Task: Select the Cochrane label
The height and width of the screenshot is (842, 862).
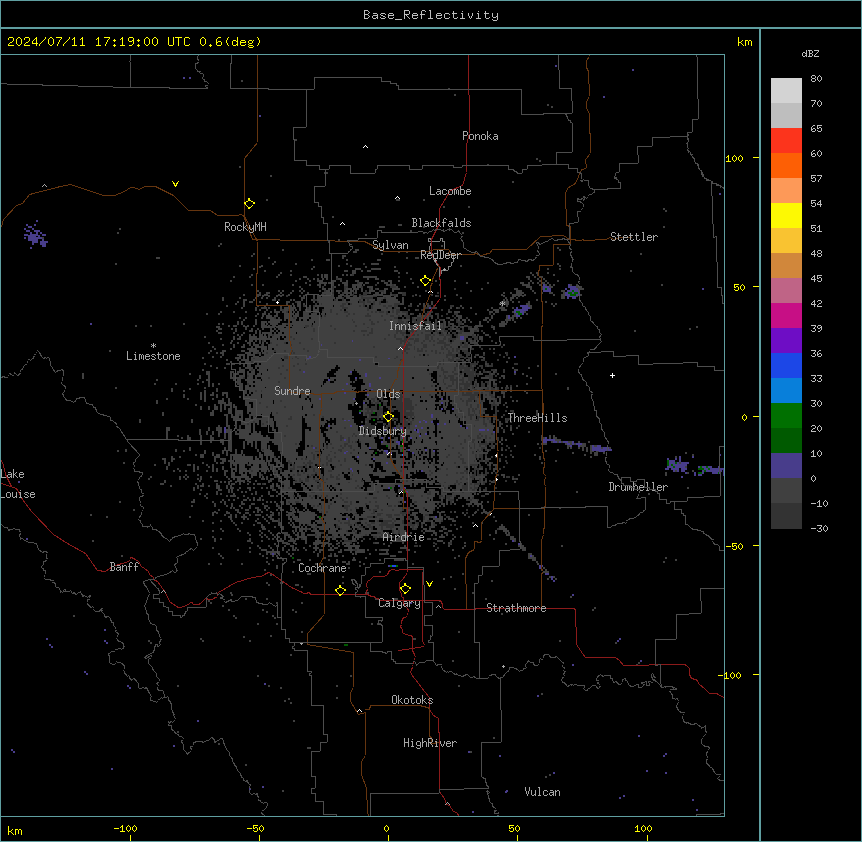Action: (x=322, y=568)
